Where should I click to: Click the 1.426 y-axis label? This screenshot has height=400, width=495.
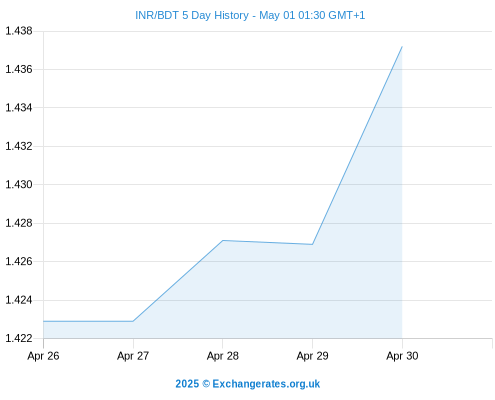click(x=19, y=261)
